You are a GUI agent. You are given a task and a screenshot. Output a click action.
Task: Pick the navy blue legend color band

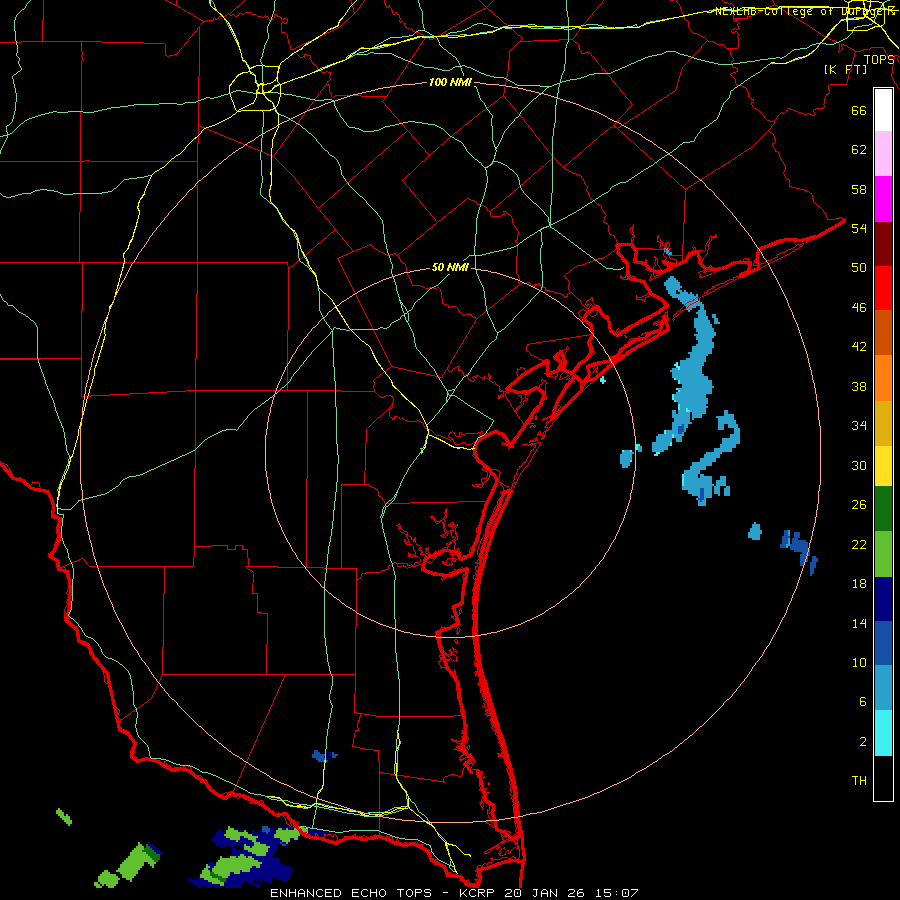(883, 599)
